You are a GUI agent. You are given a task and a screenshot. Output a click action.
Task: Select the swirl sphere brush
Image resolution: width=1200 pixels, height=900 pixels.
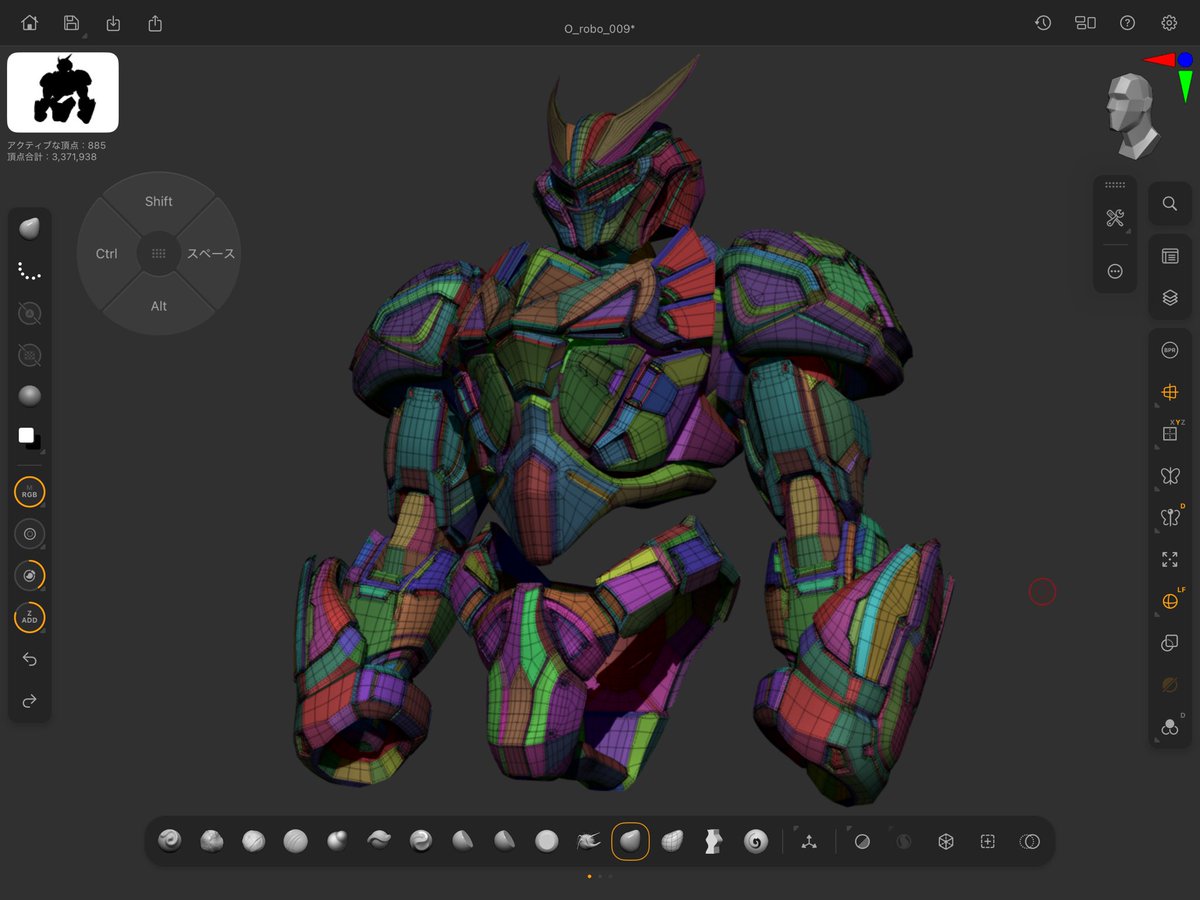coord(421,841)
